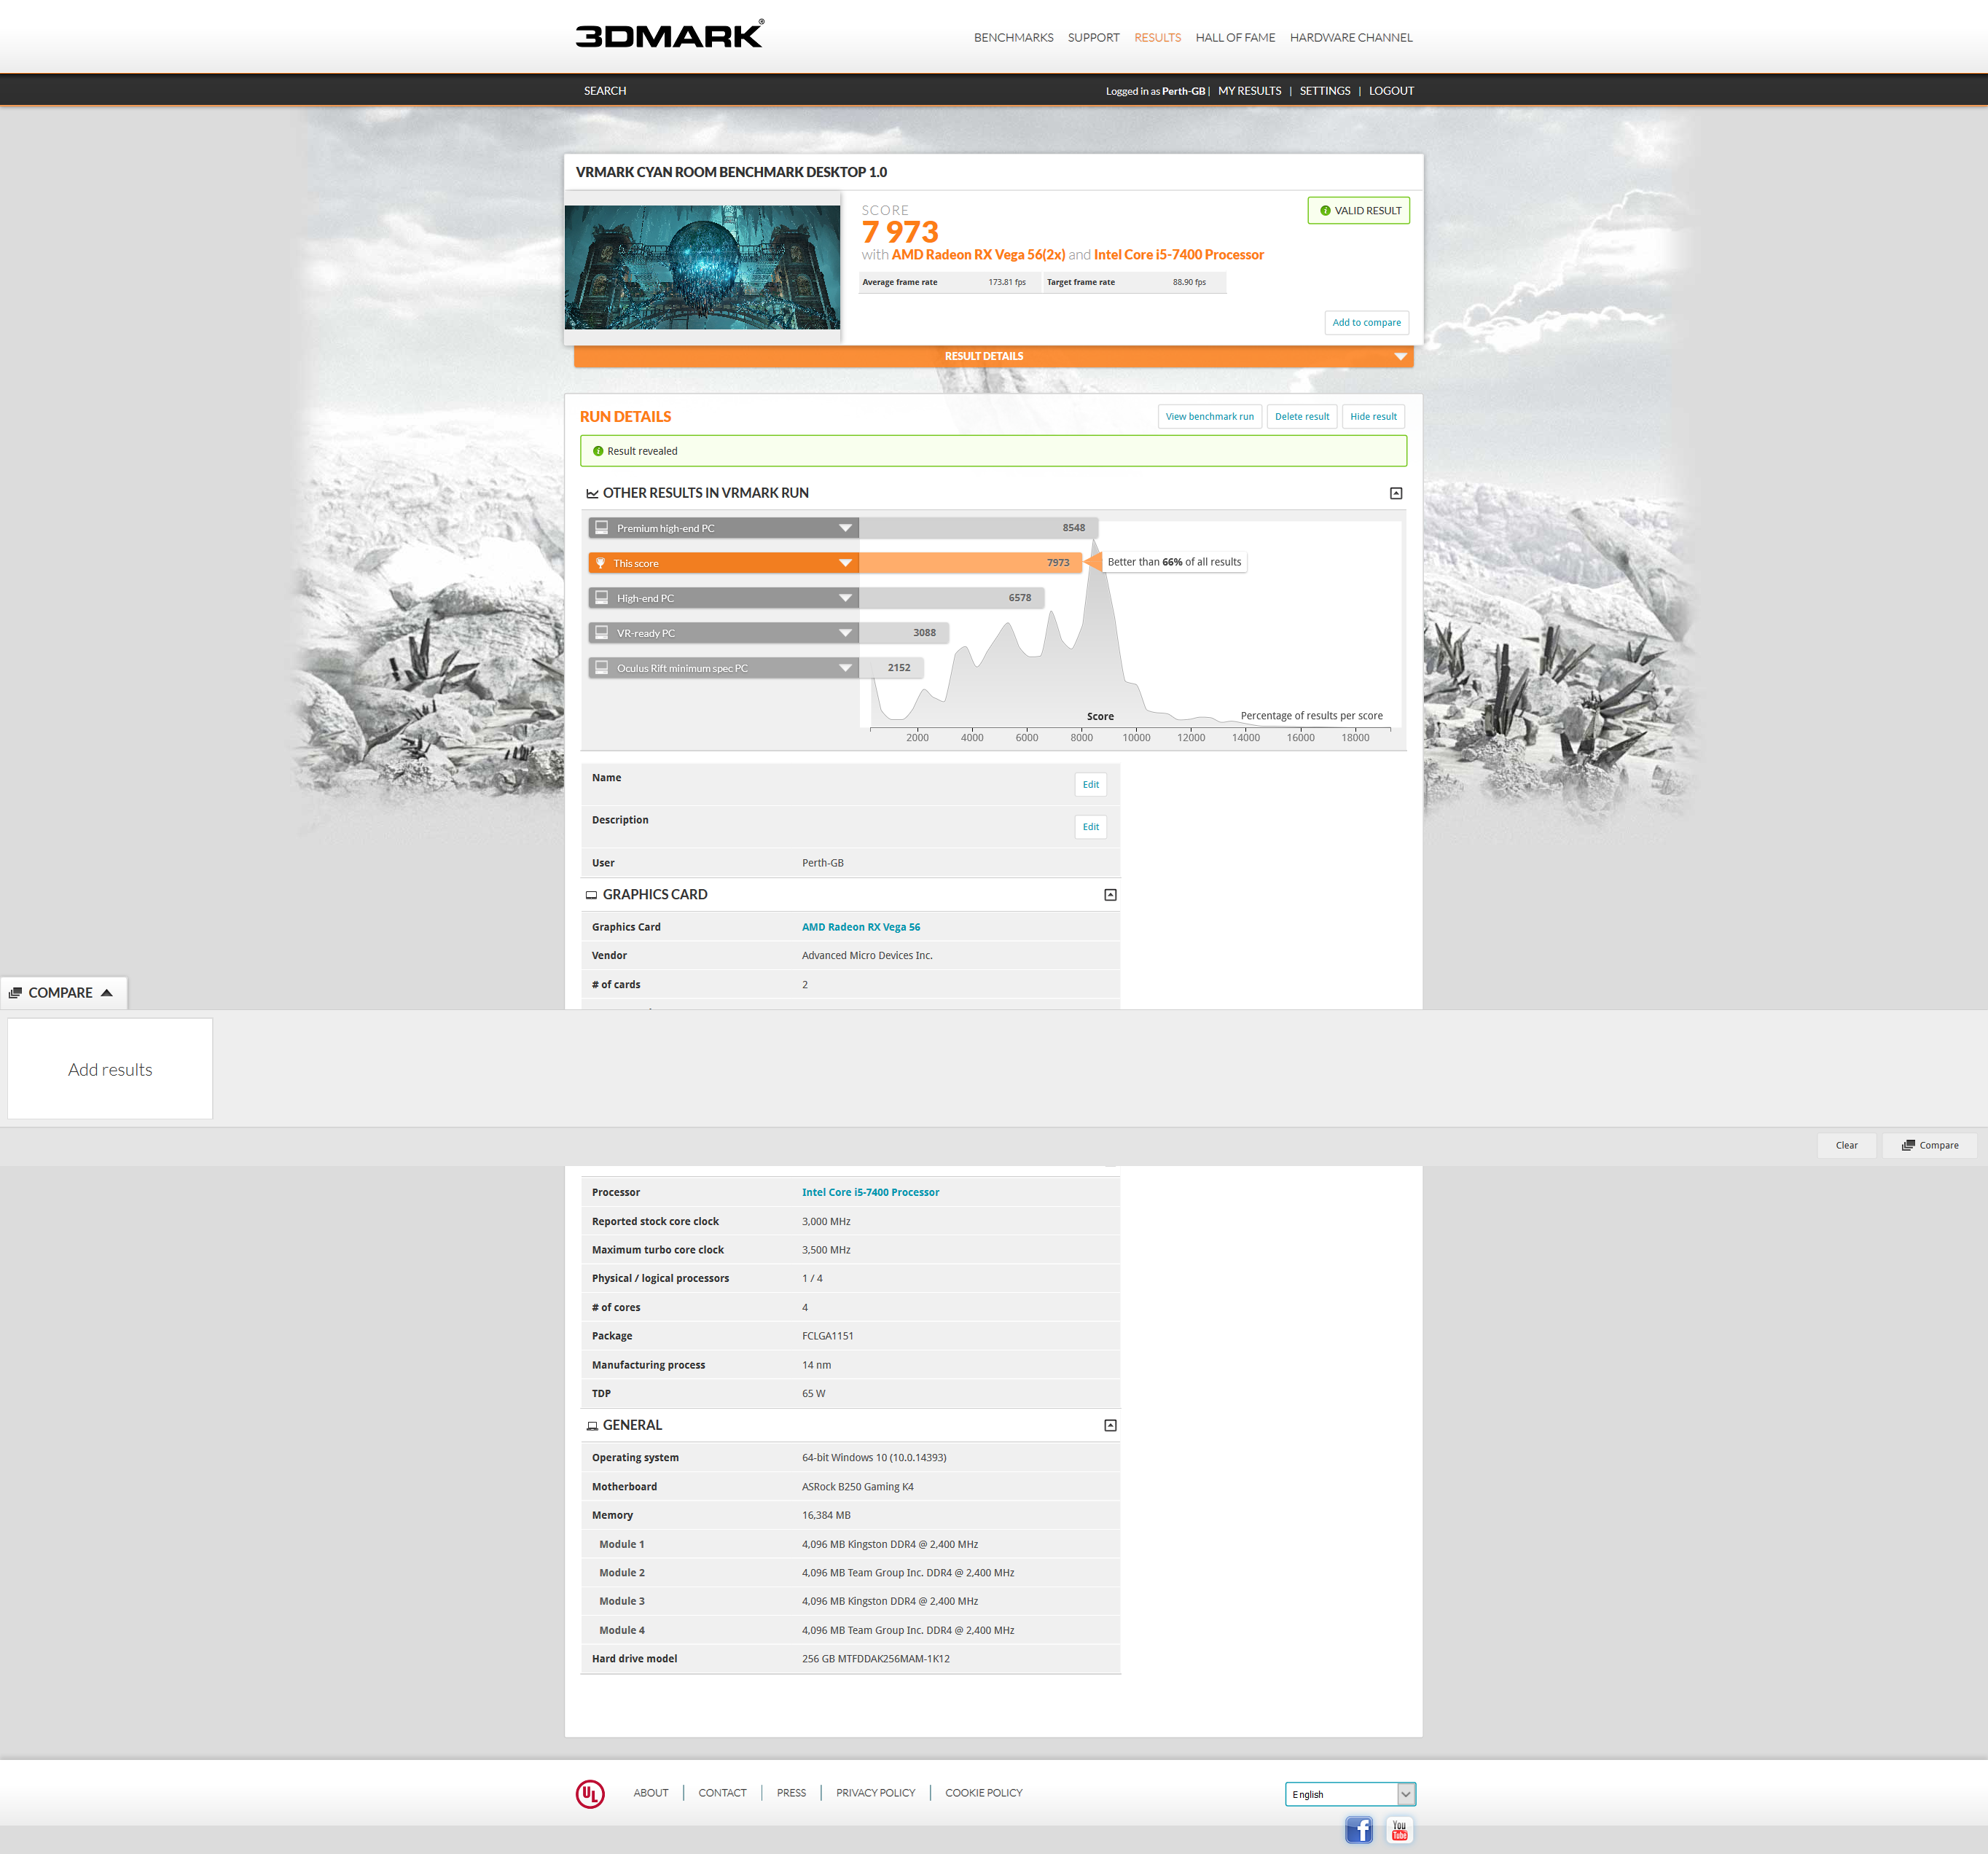Click Hide result button
This screenshot has width=1988, height=1854.
1373,416
